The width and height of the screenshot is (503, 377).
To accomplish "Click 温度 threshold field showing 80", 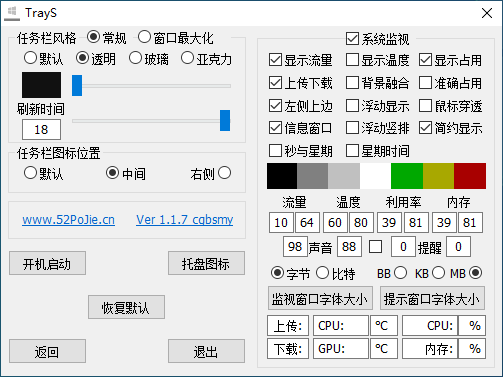I will coord(361,222).
